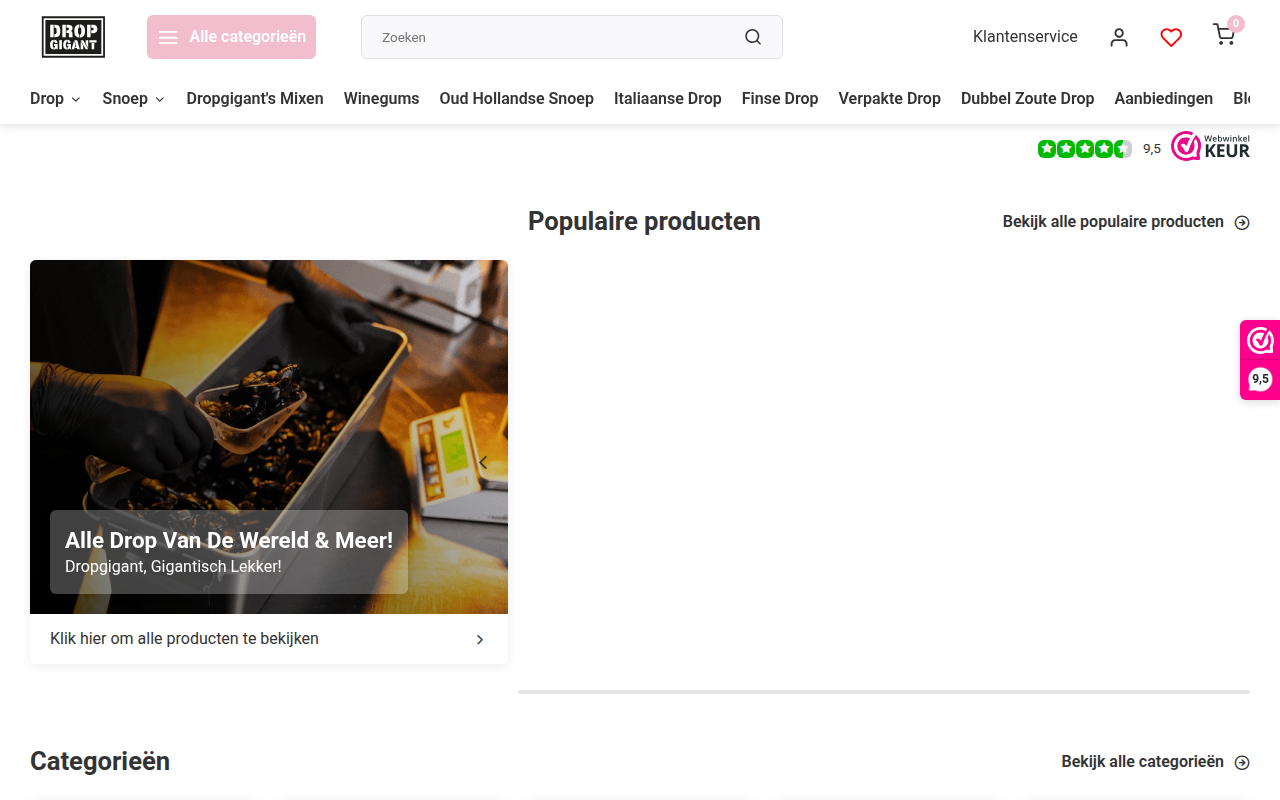The width and height of the screenshot is (1280, 800).
Task: Click the popular products horizontal scrollbar
Action: pyautogui.click(x=884, y=692)
